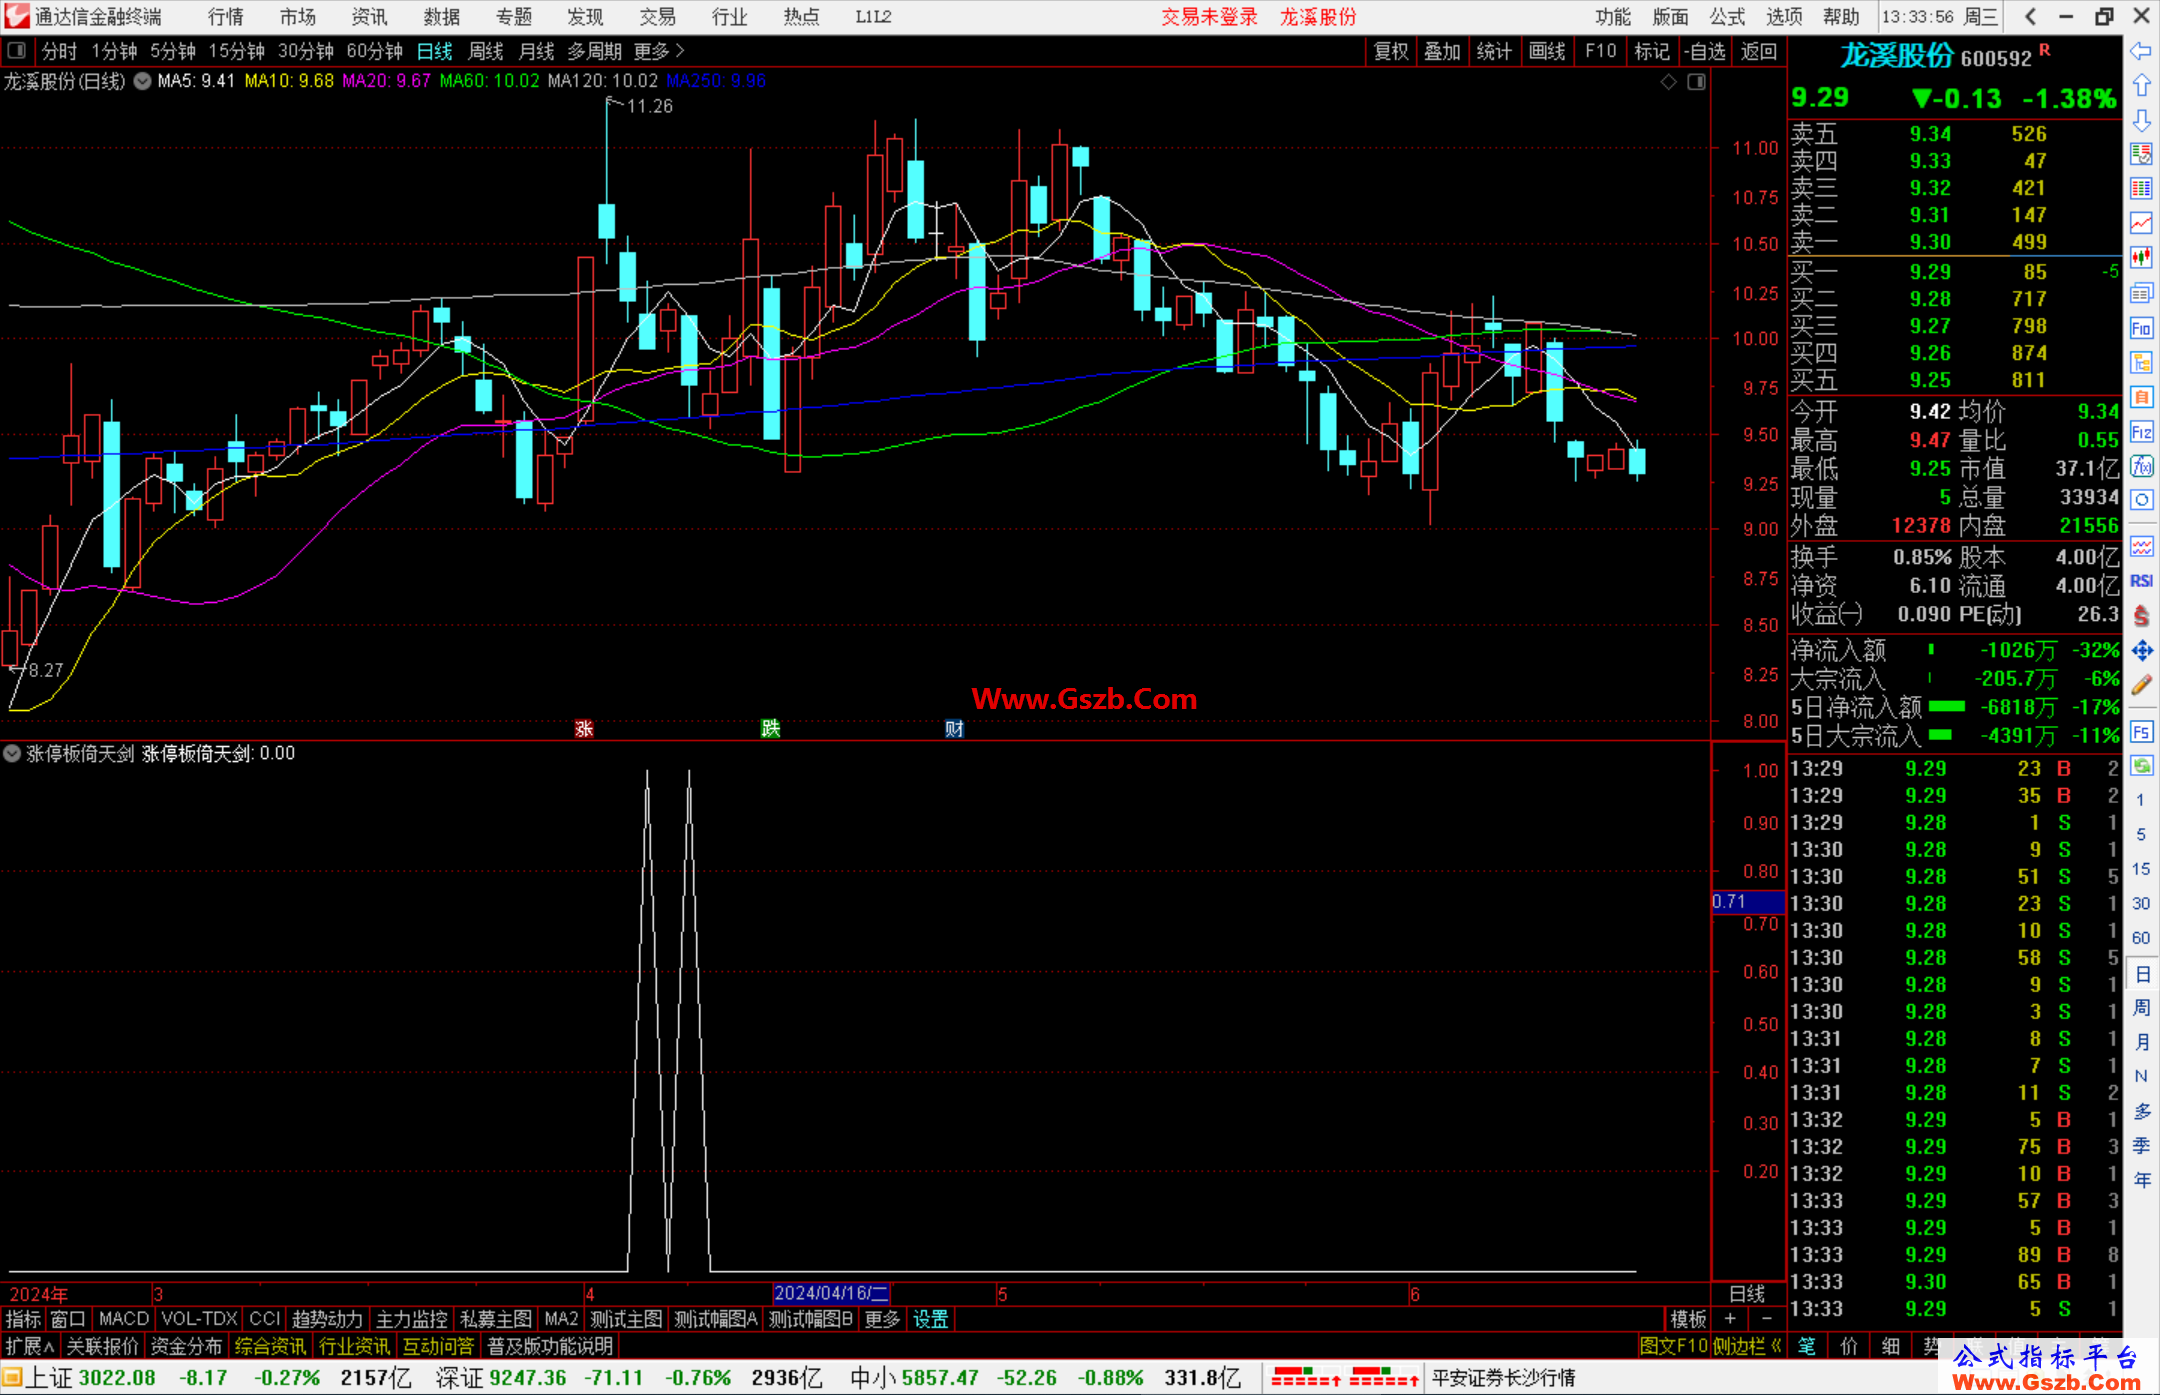Click the stacked windows sidebar icon
This screenshot has height=1395, width=2160.
[2141, 292]
